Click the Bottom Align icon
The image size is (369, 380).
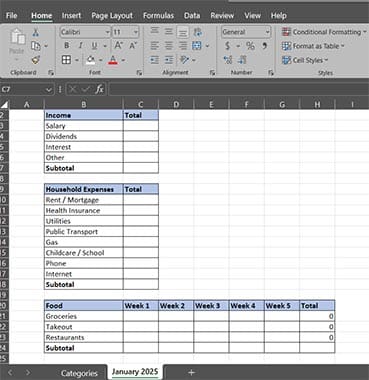click(x=183, y=32)
